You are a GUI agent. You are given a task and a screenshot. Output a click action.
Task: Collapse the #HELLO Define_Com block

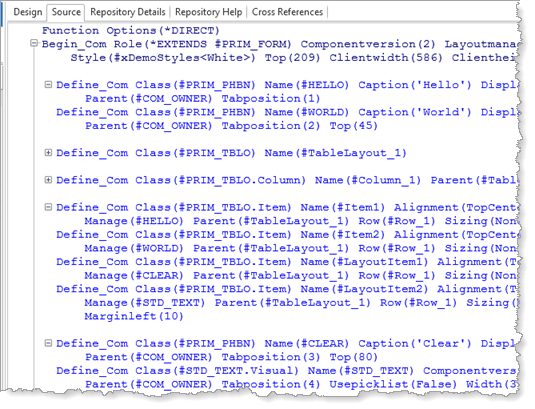click(x=48, y=84)
